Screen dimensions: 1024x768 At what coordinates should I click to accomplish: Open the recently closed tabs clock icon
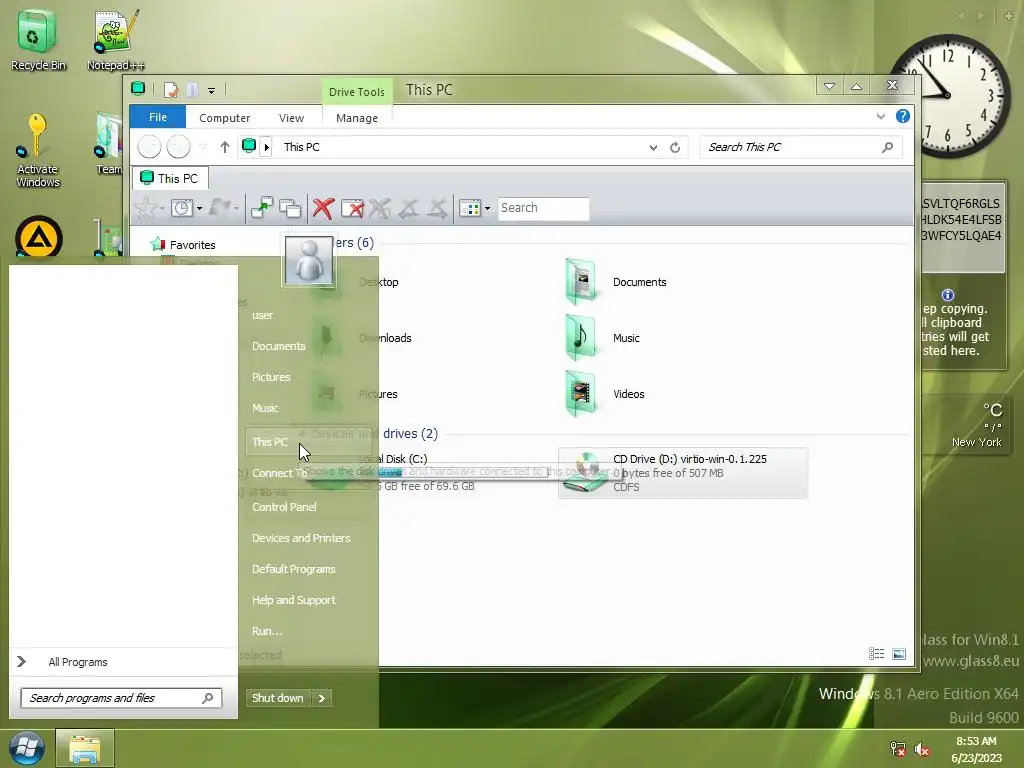pyautogui.click(x=182, y=208)
